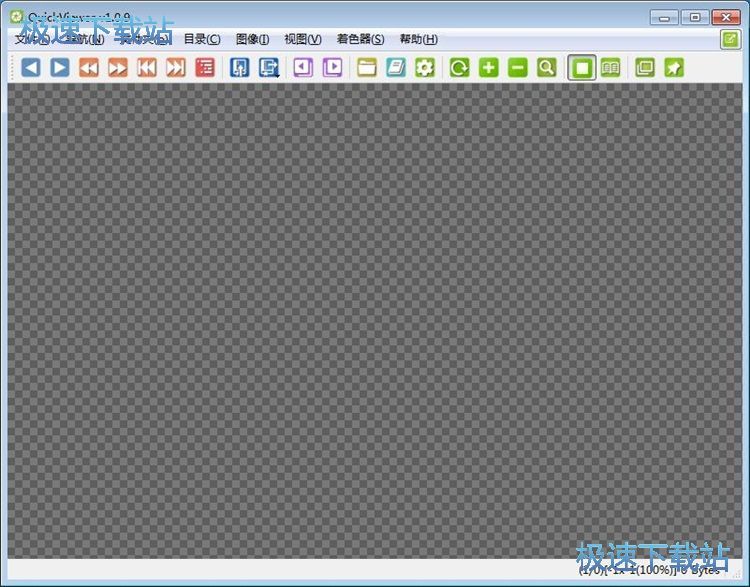The image size is (750, 587).
Task: Open the blue image size dropdown icon
Action: 269,67
